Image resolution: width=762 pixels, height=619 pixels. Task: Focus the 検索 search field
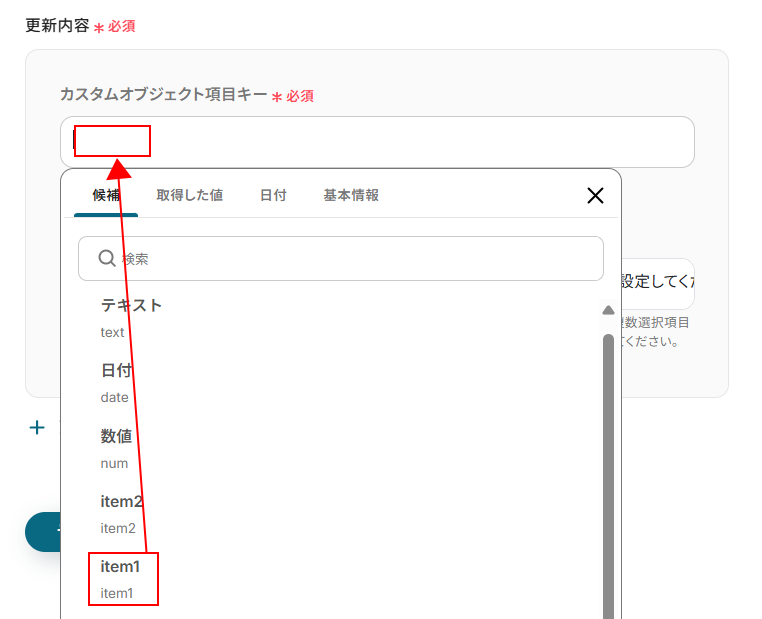pos(341,258)
